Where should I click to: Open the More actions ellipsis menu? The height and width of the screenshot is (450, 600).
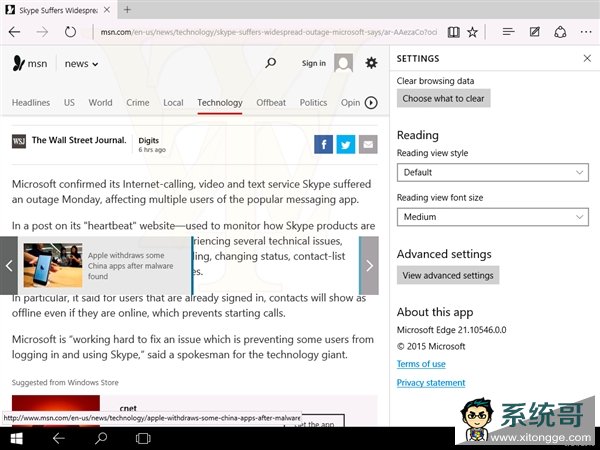tap(586, 32)
